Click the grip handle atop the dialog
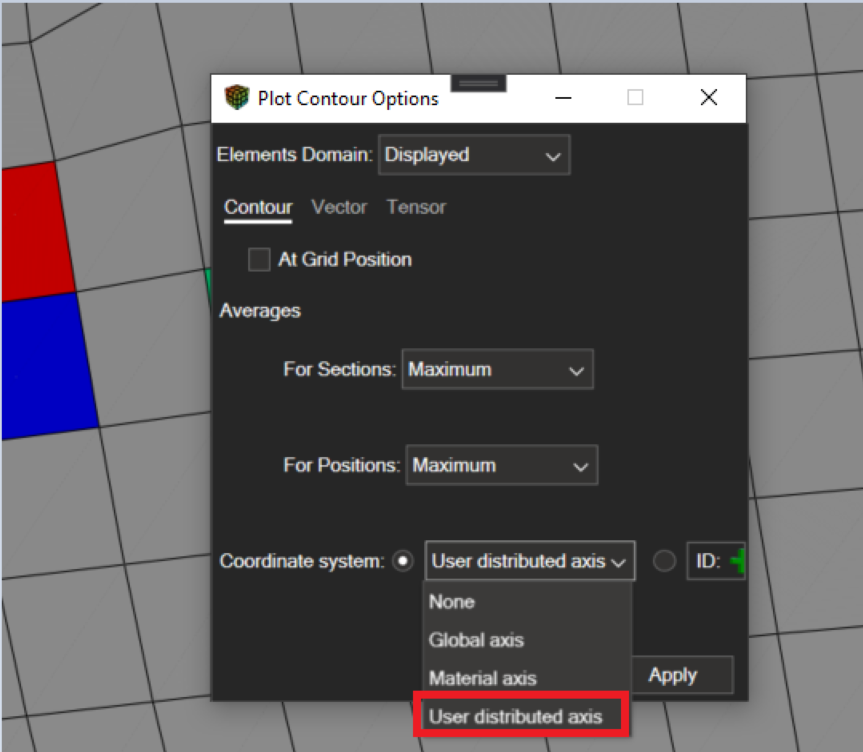863x752 pixels. click(x=478, y=82)
